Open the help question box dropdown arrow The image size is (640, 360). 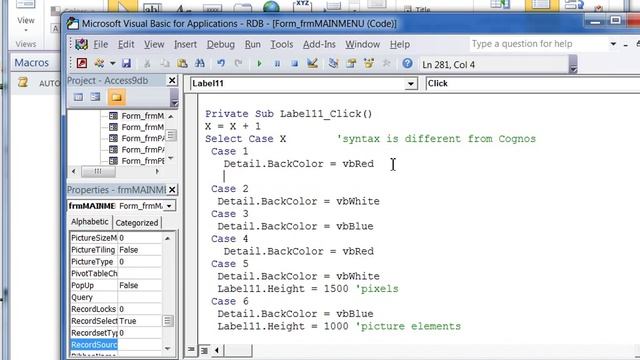coord(613,44)
